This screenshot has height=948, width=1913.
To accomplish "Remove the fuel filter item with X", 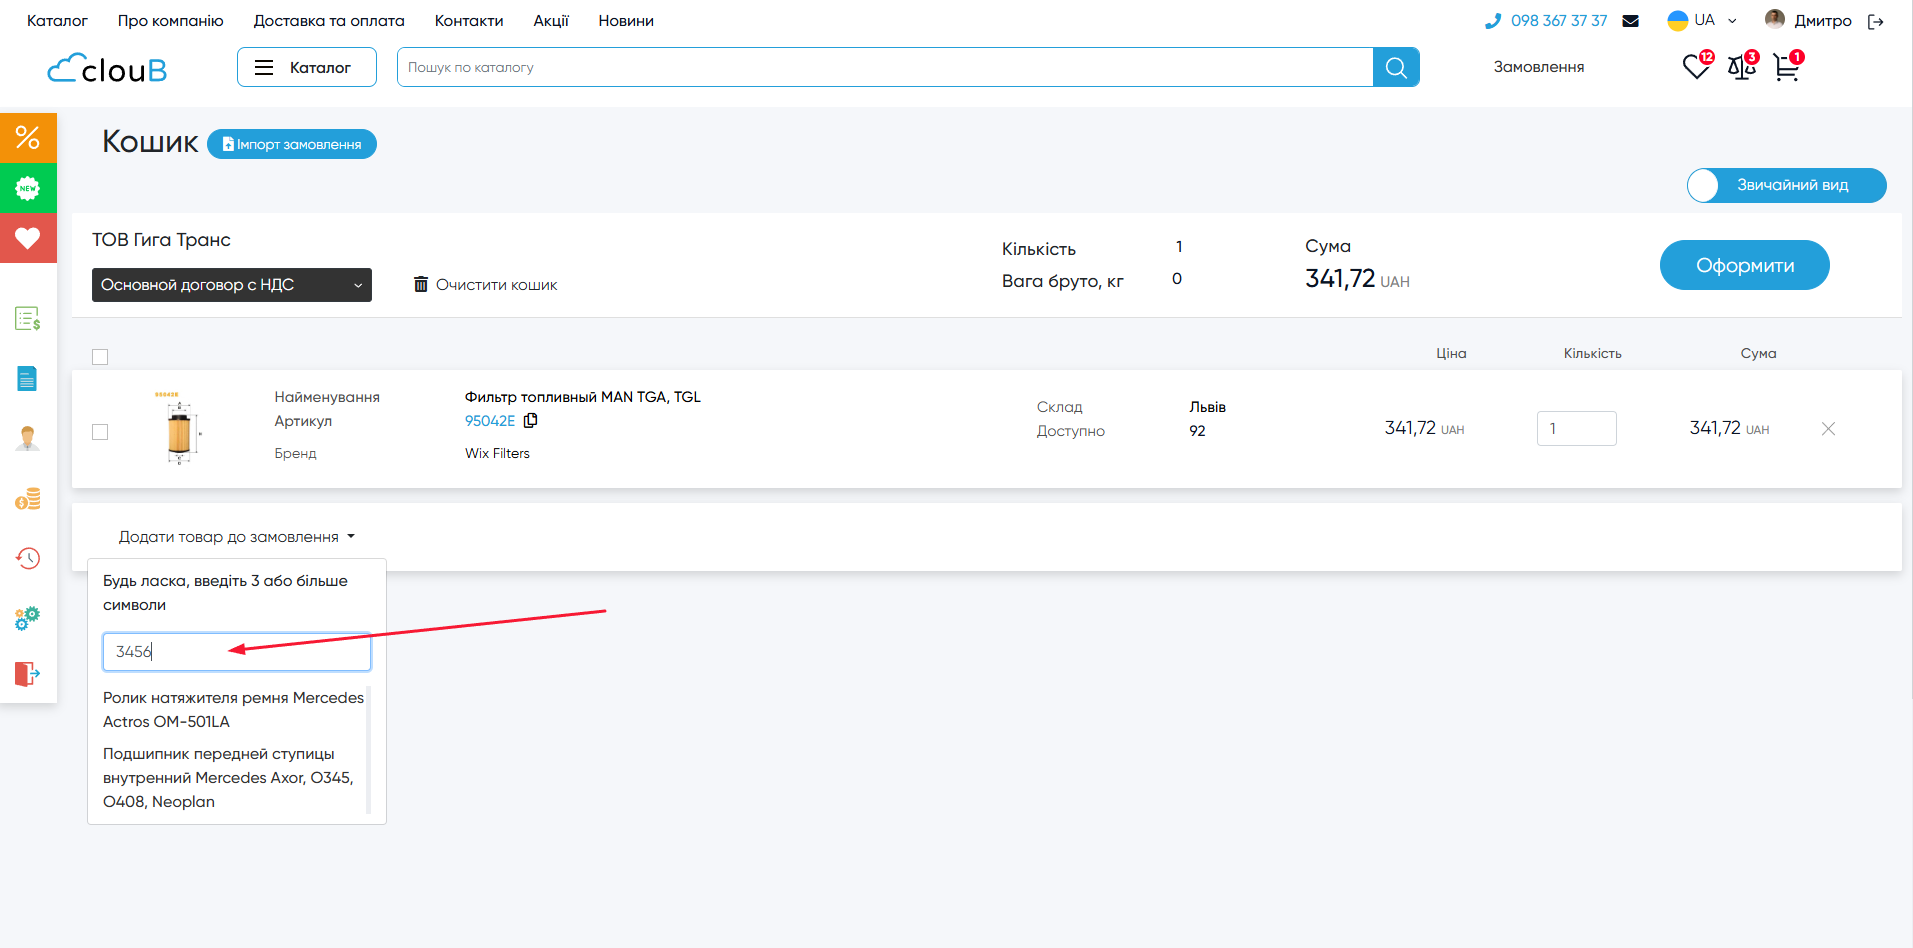I will [1828, 429].
